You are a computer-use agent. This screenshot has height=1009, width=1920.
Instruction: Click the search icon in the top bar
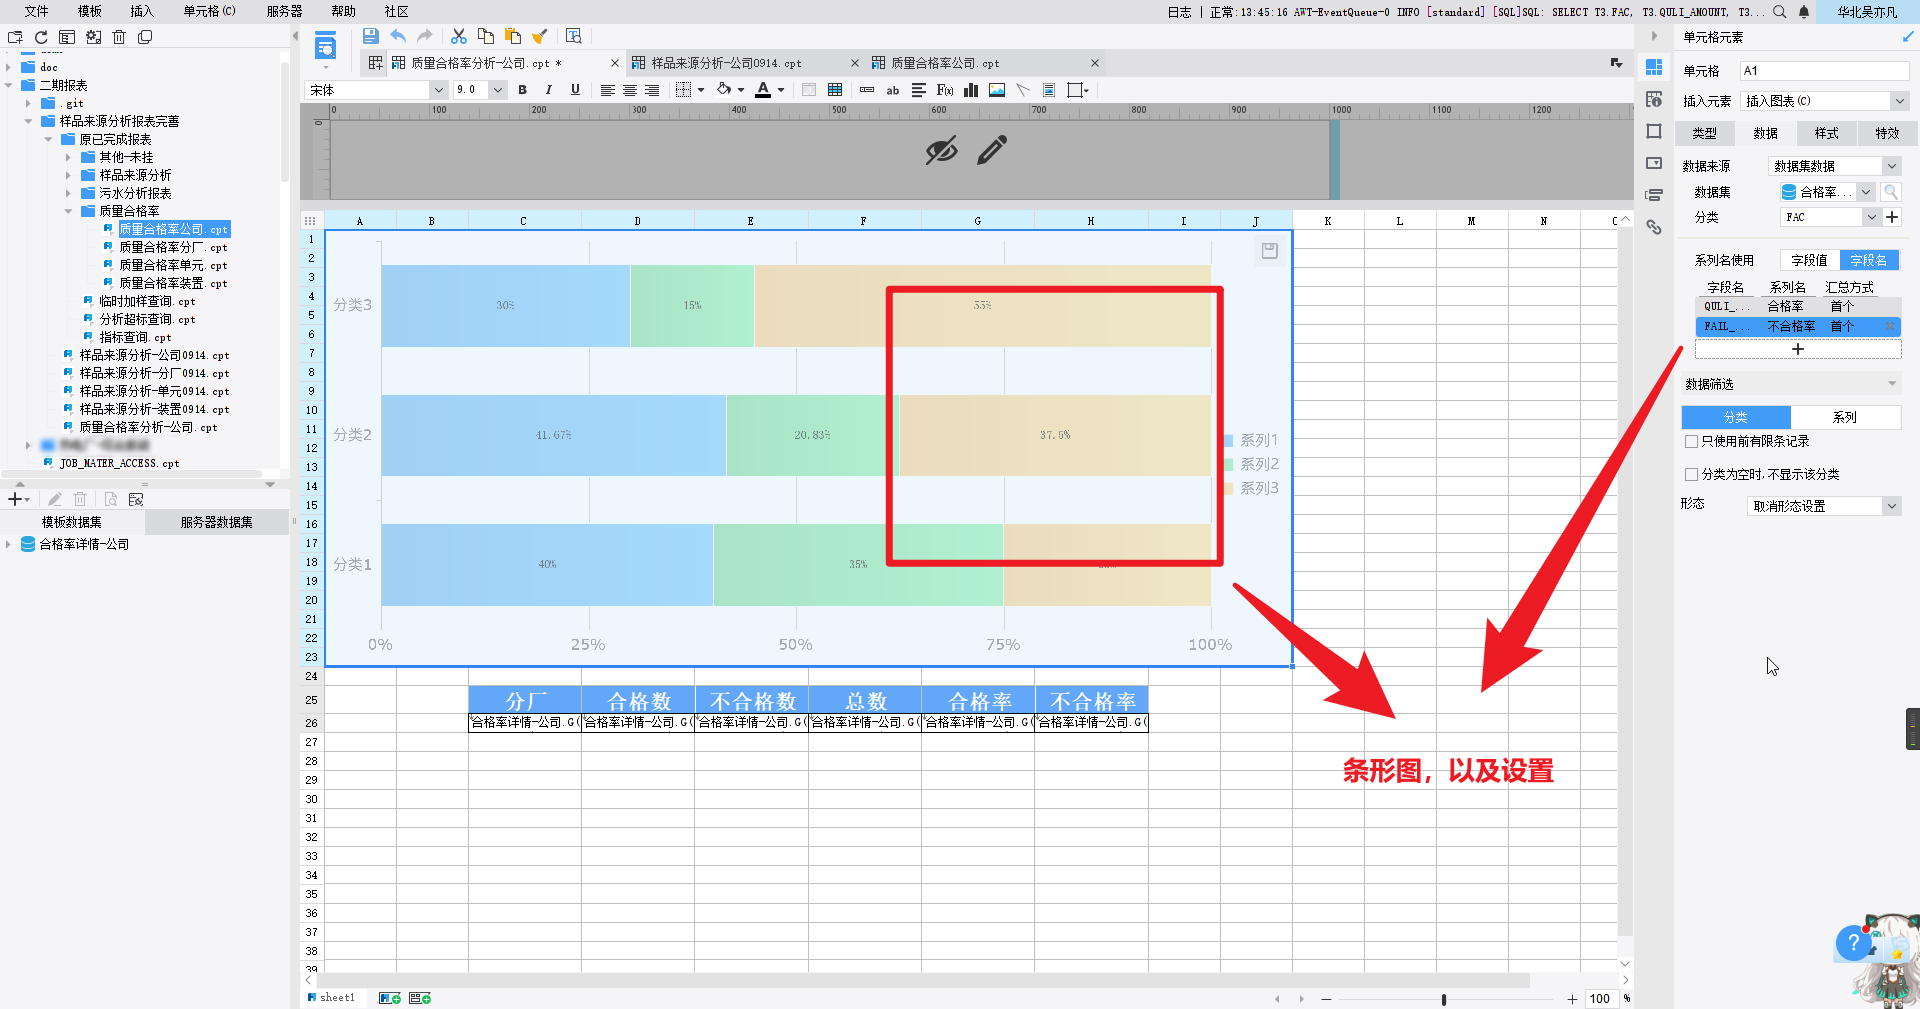[x=1780, y=12]
